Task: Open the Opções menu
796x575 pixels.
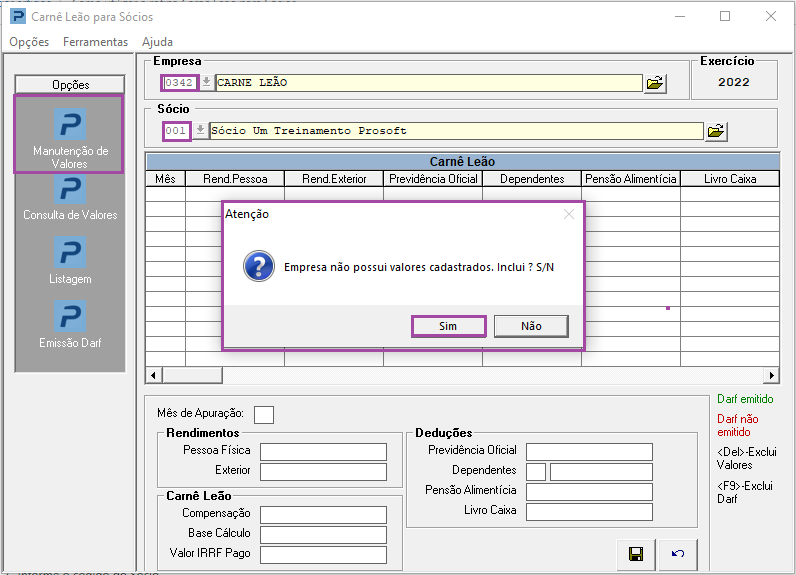Action: [29, 42]
